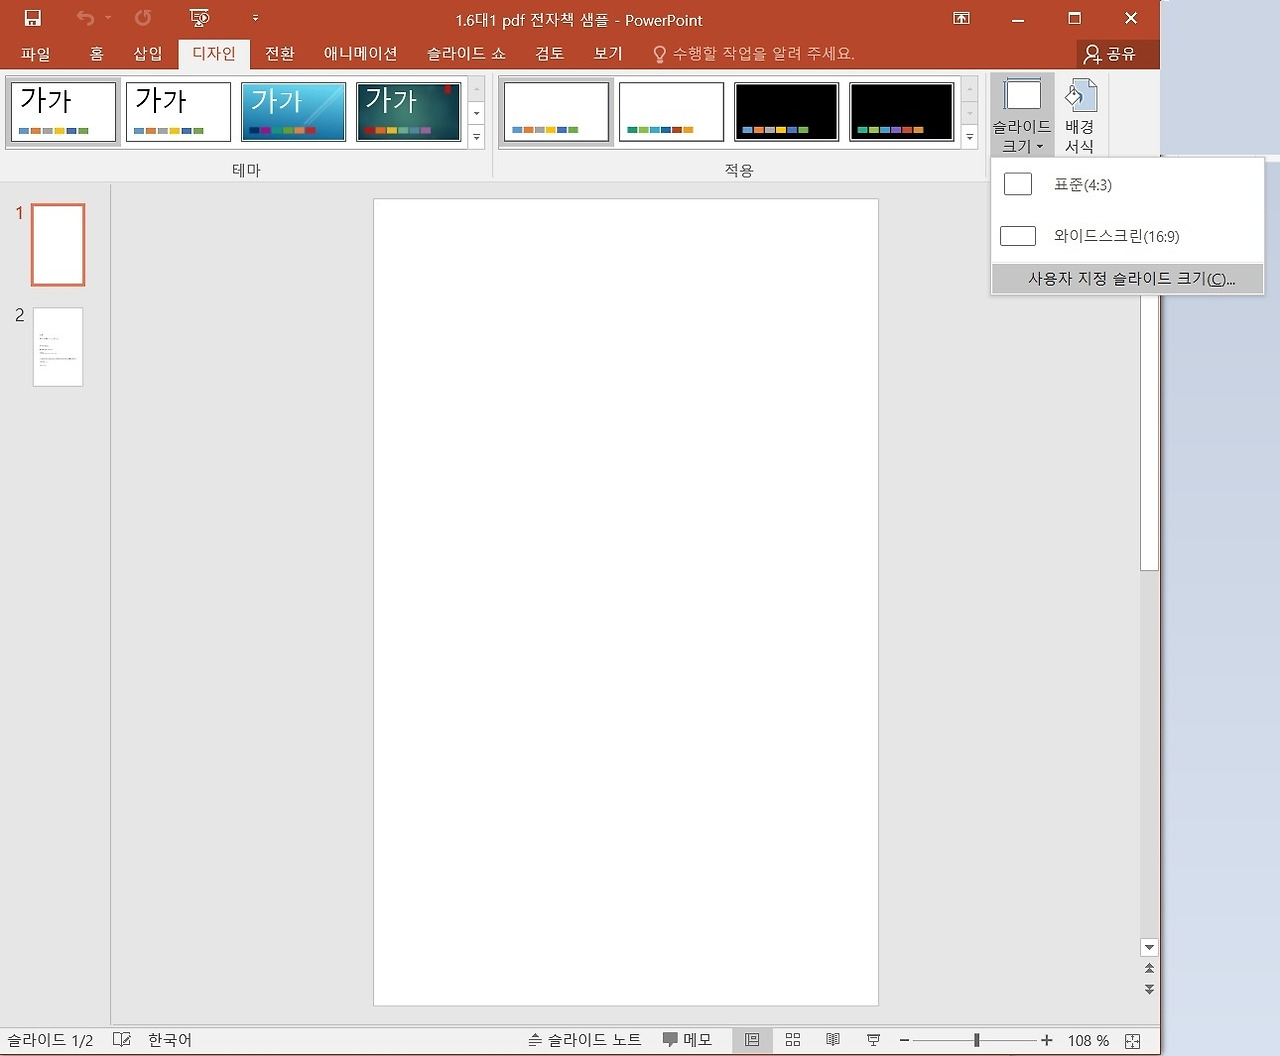This screenshot has width=1280, height=1056.
Task: Switch to the 전환 tab
Action: coord(280,54)
